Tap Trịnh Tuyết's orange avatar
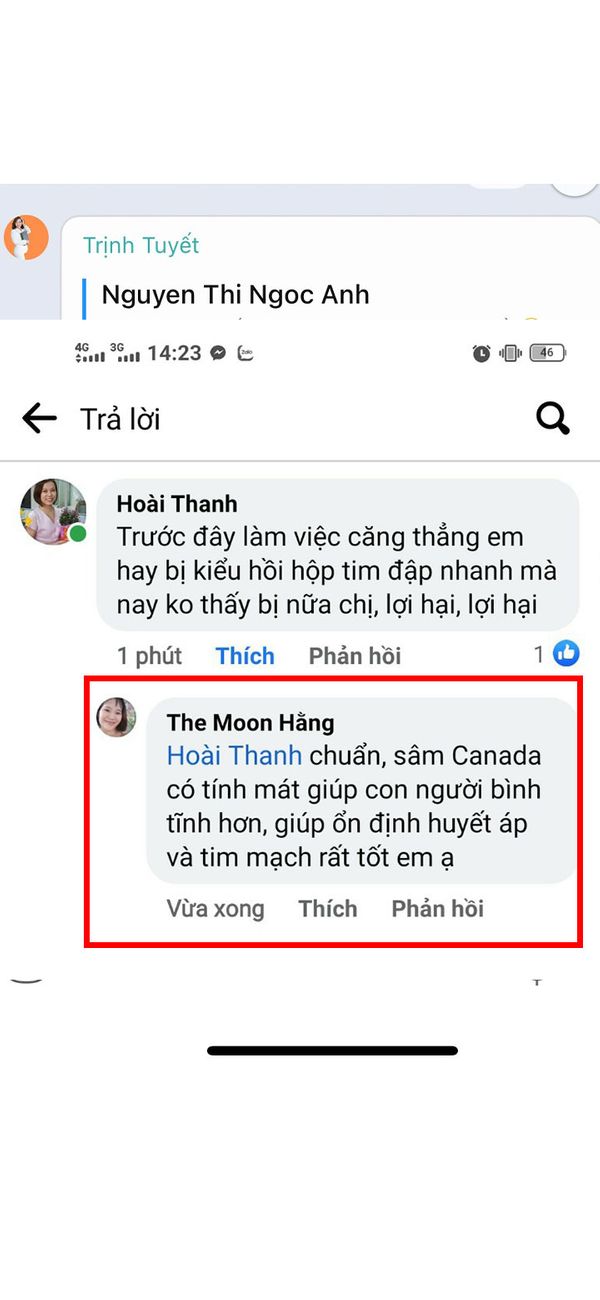Screen dimensions: 600x1300 pos(26,237)
